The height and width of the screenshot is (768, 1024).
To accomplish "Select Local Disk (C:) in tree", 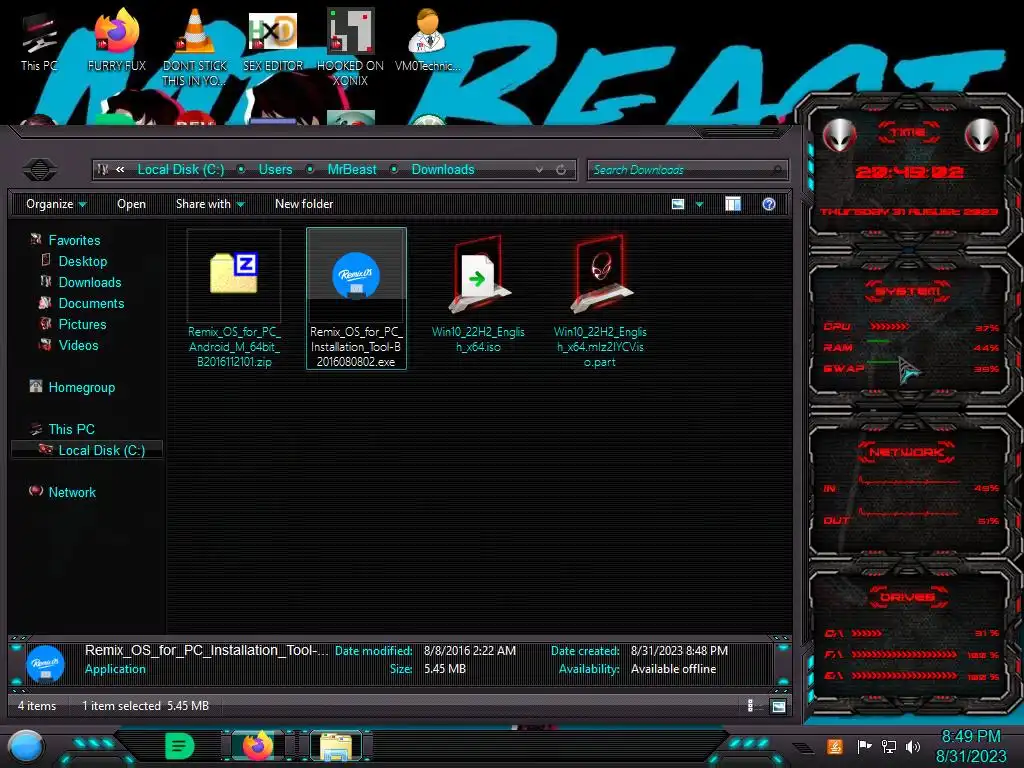I will point(101,450).
